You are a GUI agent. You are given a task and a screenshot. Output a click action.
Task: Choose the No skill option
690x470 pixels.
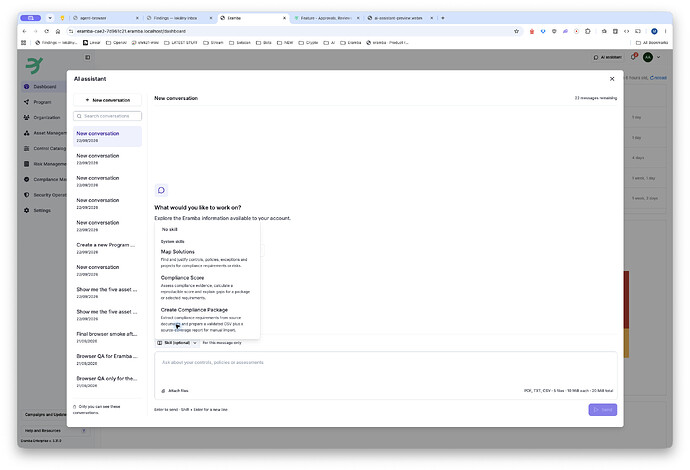pyautogui.click(x=169, y=229)
